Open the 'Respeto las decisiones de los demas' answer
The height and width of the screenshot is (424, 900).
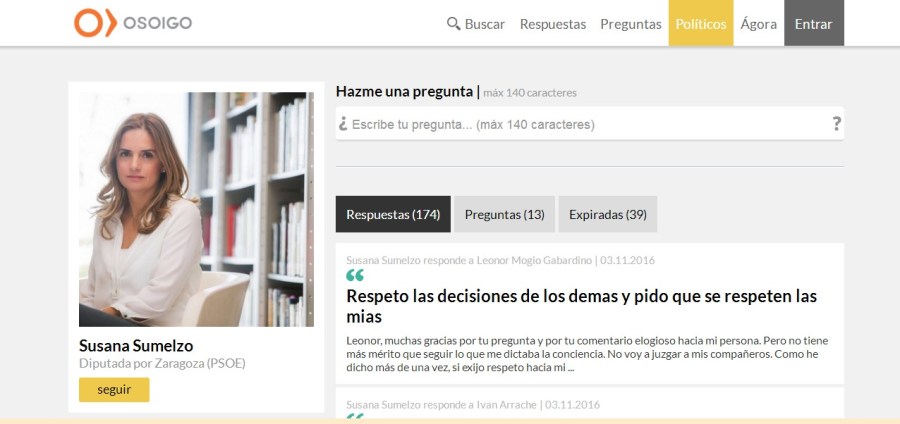coord(581,306)
